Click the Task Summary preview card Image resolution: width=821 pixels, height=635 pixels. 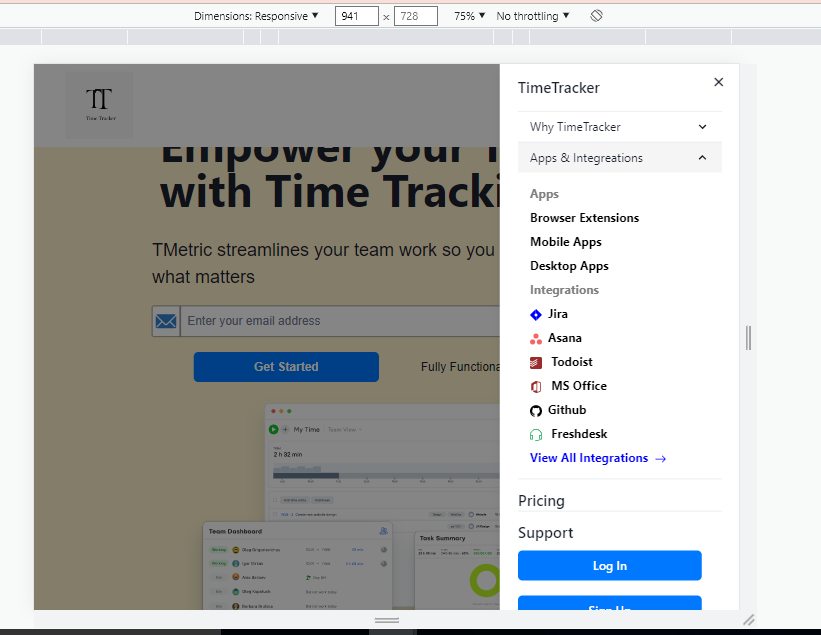[x=457, y=571]
